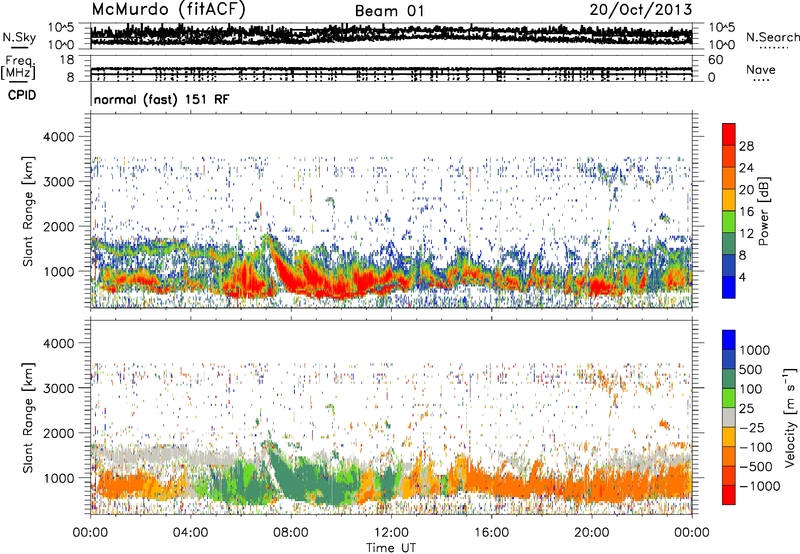Click the 'Freq. [MHz]' axis label
The width and height of the screenshot is (800, 554).
pyautogui.click(x=18, y=68)
